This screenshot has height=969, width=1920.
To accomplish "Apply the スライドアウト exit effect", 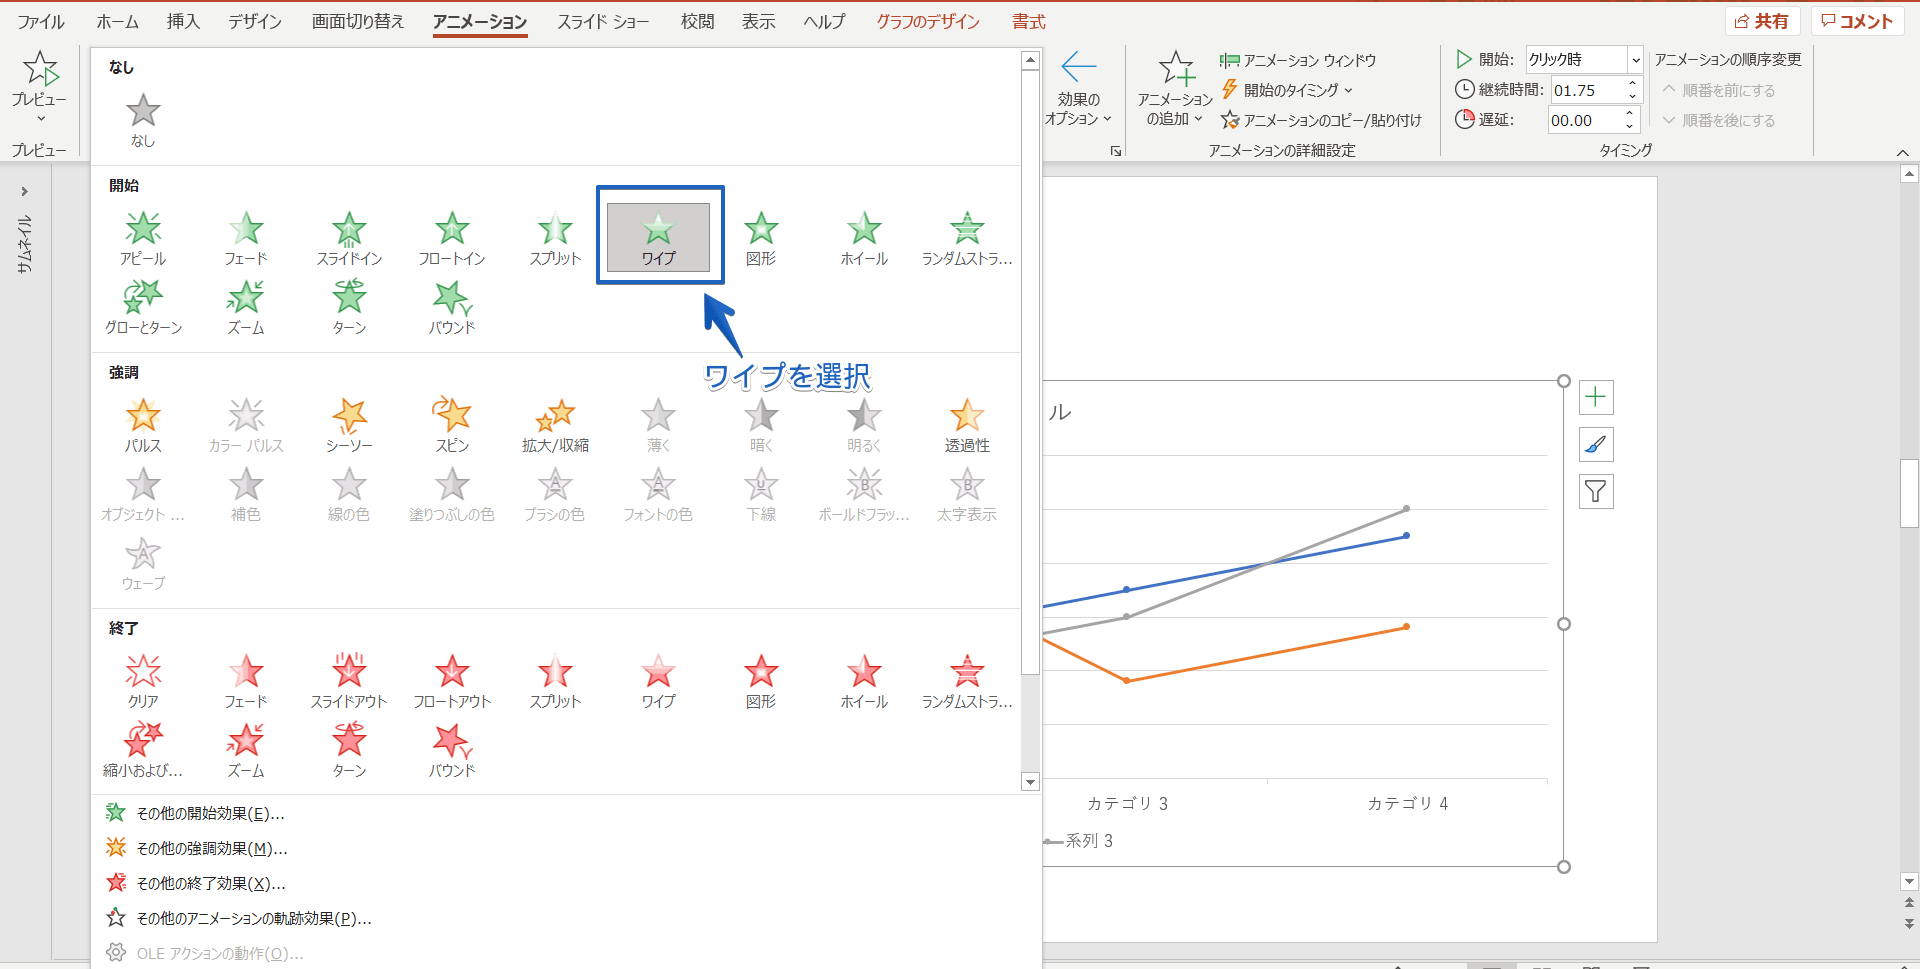I will tap(349, 681).
